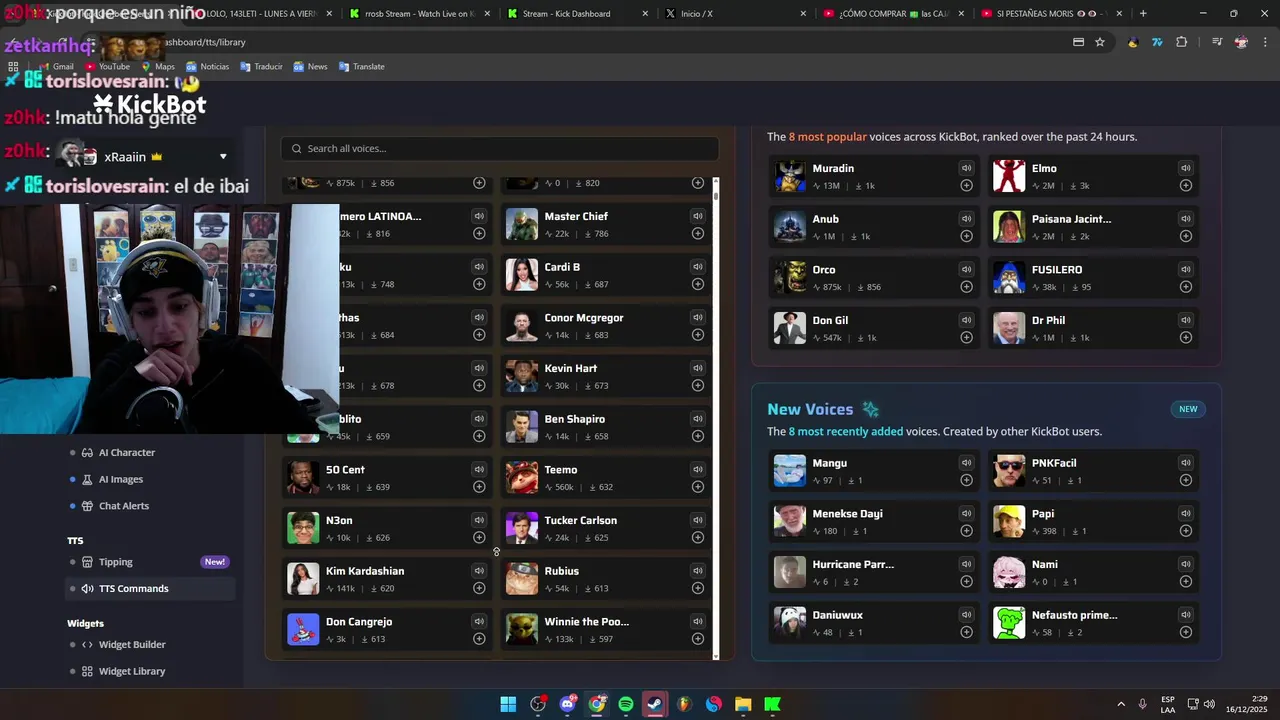This screenshot has height=720, width=1280.
Task: Play the Cardi B voice preview
Action: click(697, 267)
